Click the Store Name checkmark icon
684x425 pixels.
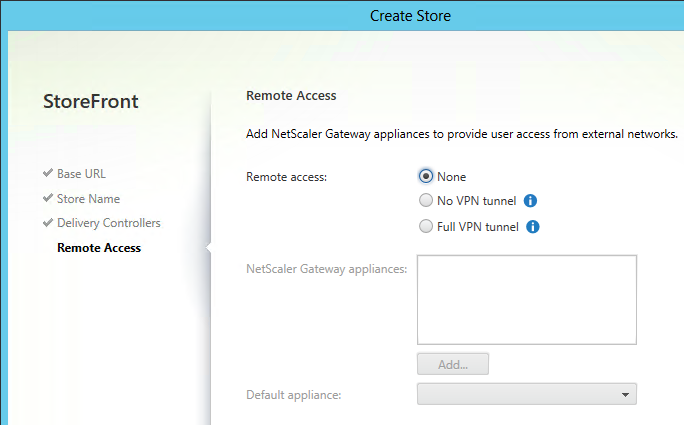[48, 198]
